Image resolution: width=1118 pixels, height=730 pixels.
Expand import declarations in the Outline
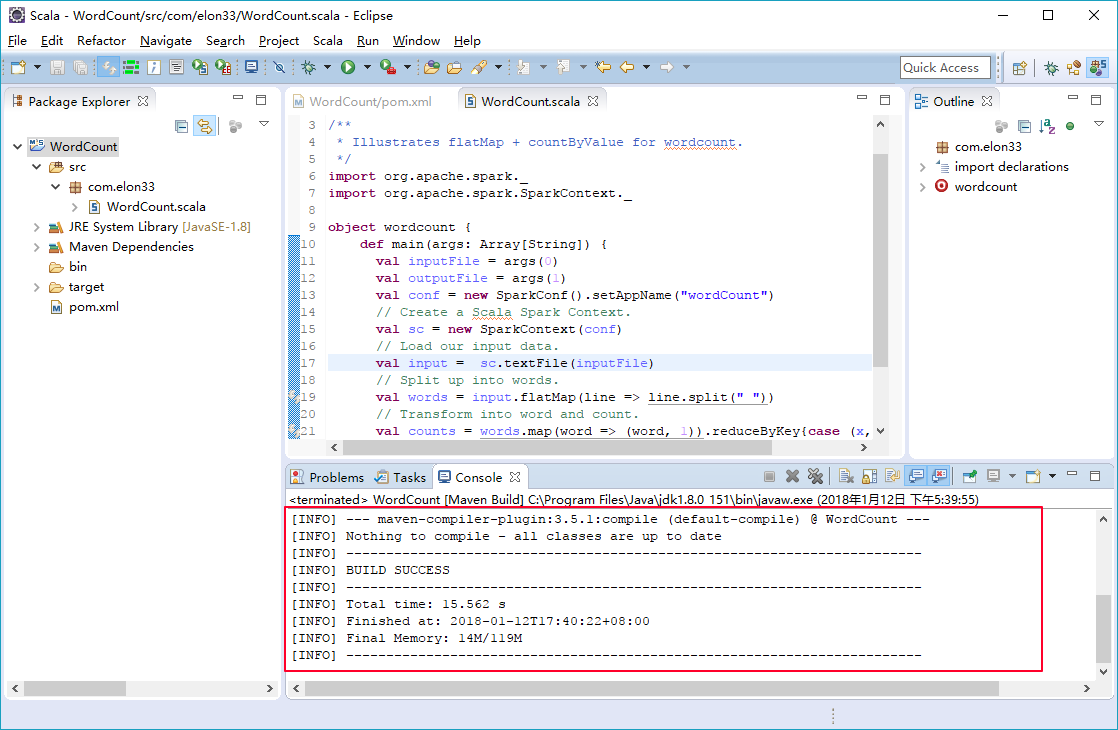pyautogui.click(x=922, y=167)
